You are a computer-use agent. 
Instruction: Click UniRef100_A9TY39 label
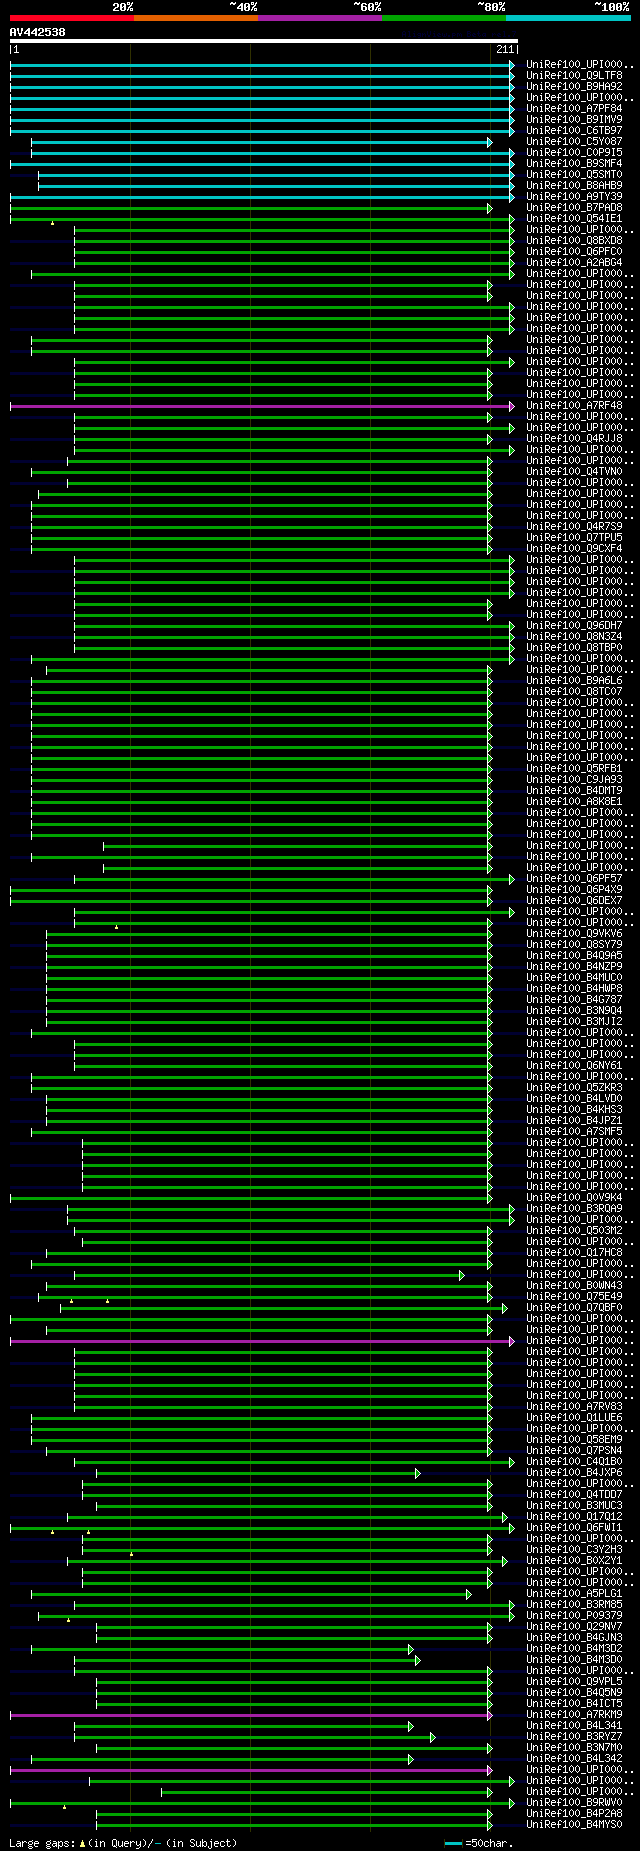coord(574,197)
